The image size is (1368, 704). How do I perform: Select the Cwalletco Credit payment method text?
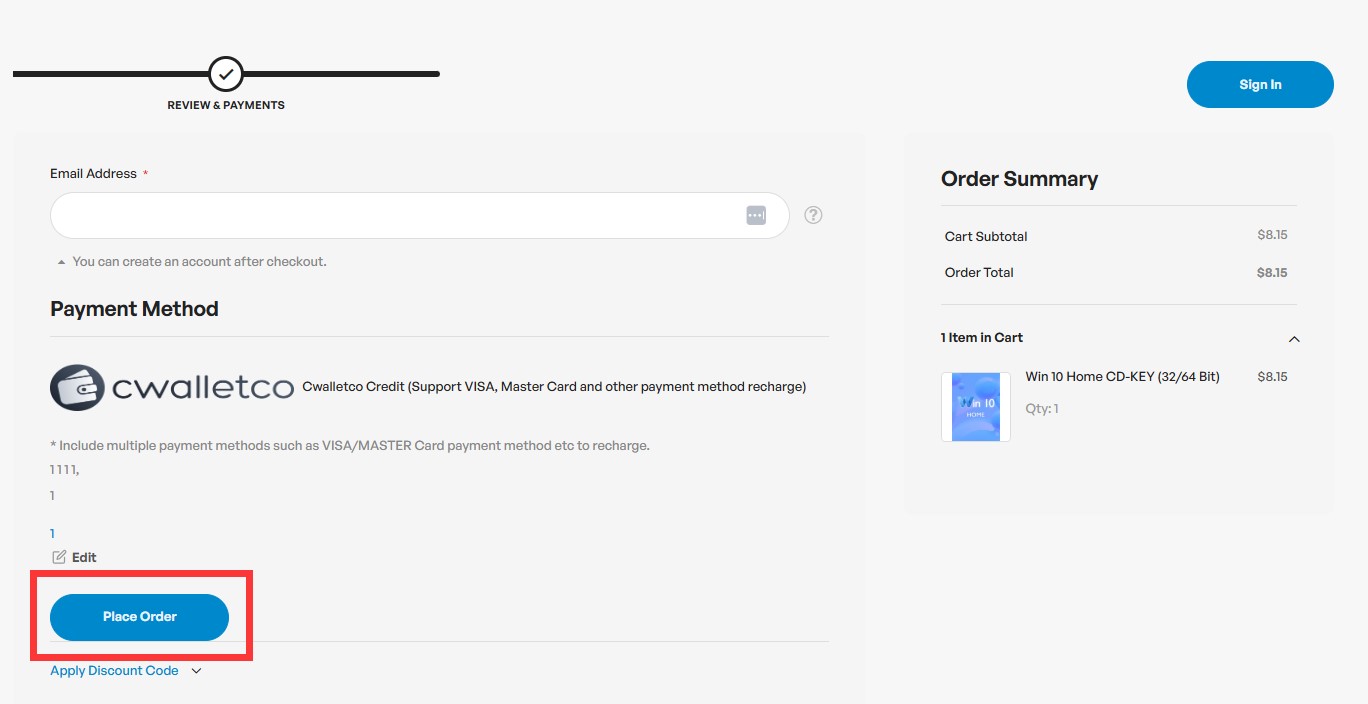pos(554,387)
